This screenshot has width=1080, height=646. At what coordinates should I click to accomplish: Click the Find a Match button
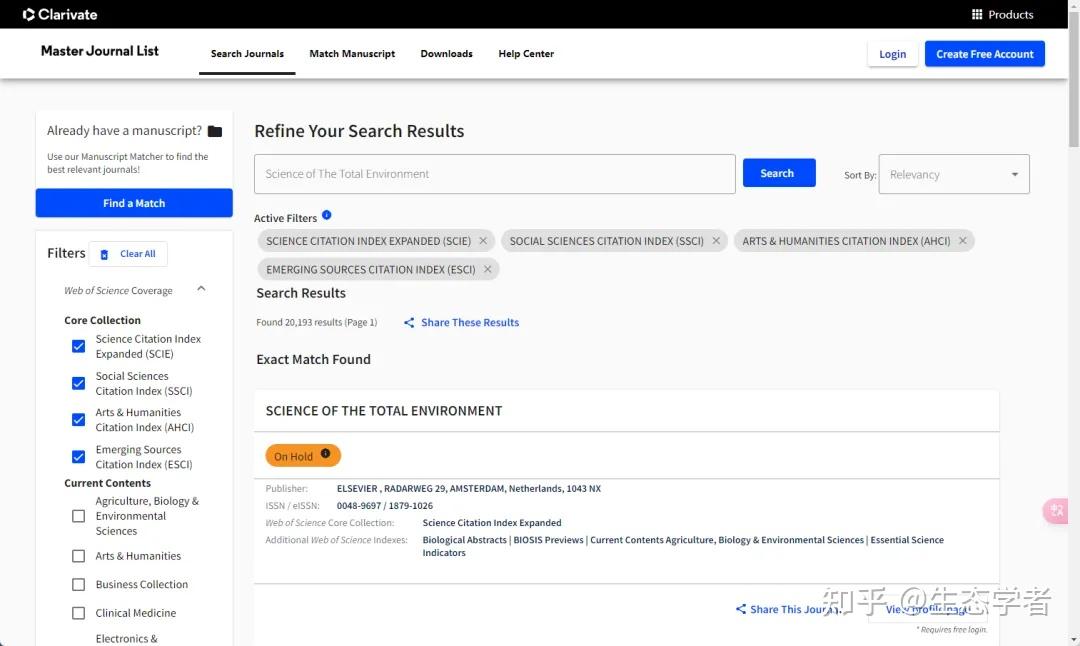pyautogui.click(x=134, y=203)
